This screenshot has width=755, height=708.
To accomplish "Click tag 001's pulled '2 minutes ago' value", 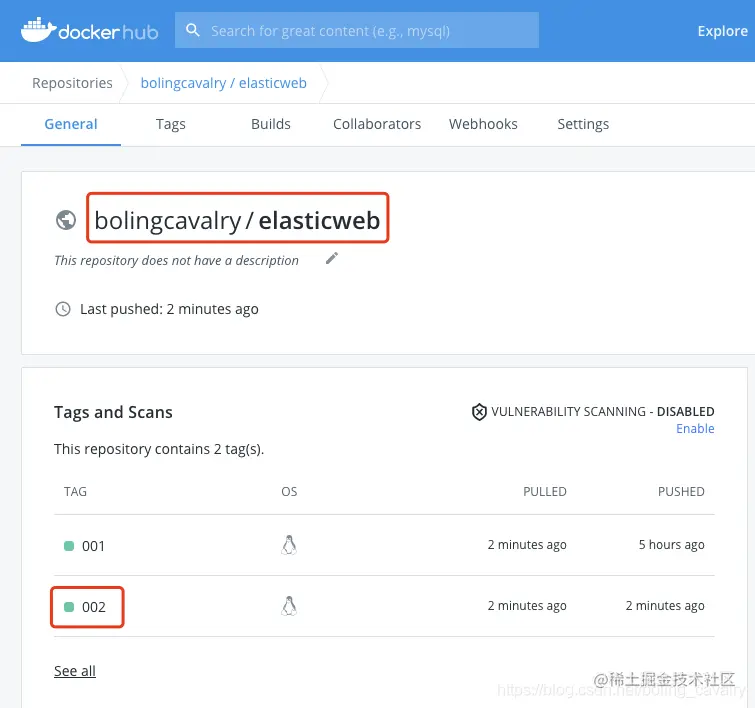I will click(x=527, y=544).
